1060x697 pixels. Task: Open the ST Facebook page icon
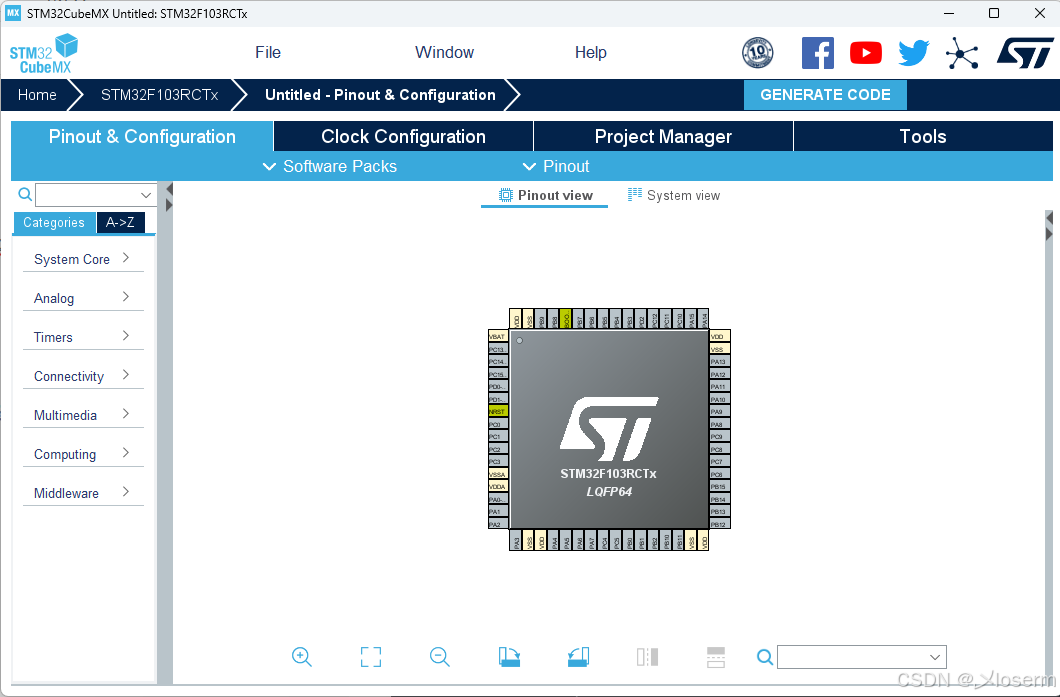pos(817,53)
